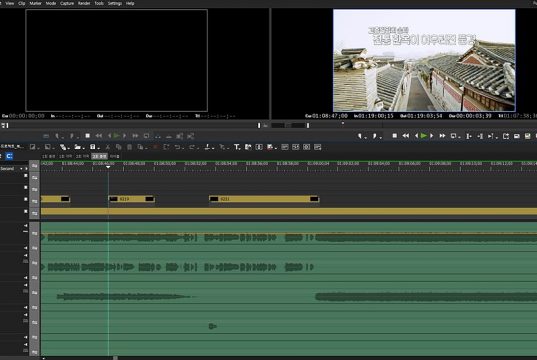The height and width of the screenshot is (360, 537).
Task: Click the recorder Rewind icon
Action: pyautogui.click(x=405, y=136)
